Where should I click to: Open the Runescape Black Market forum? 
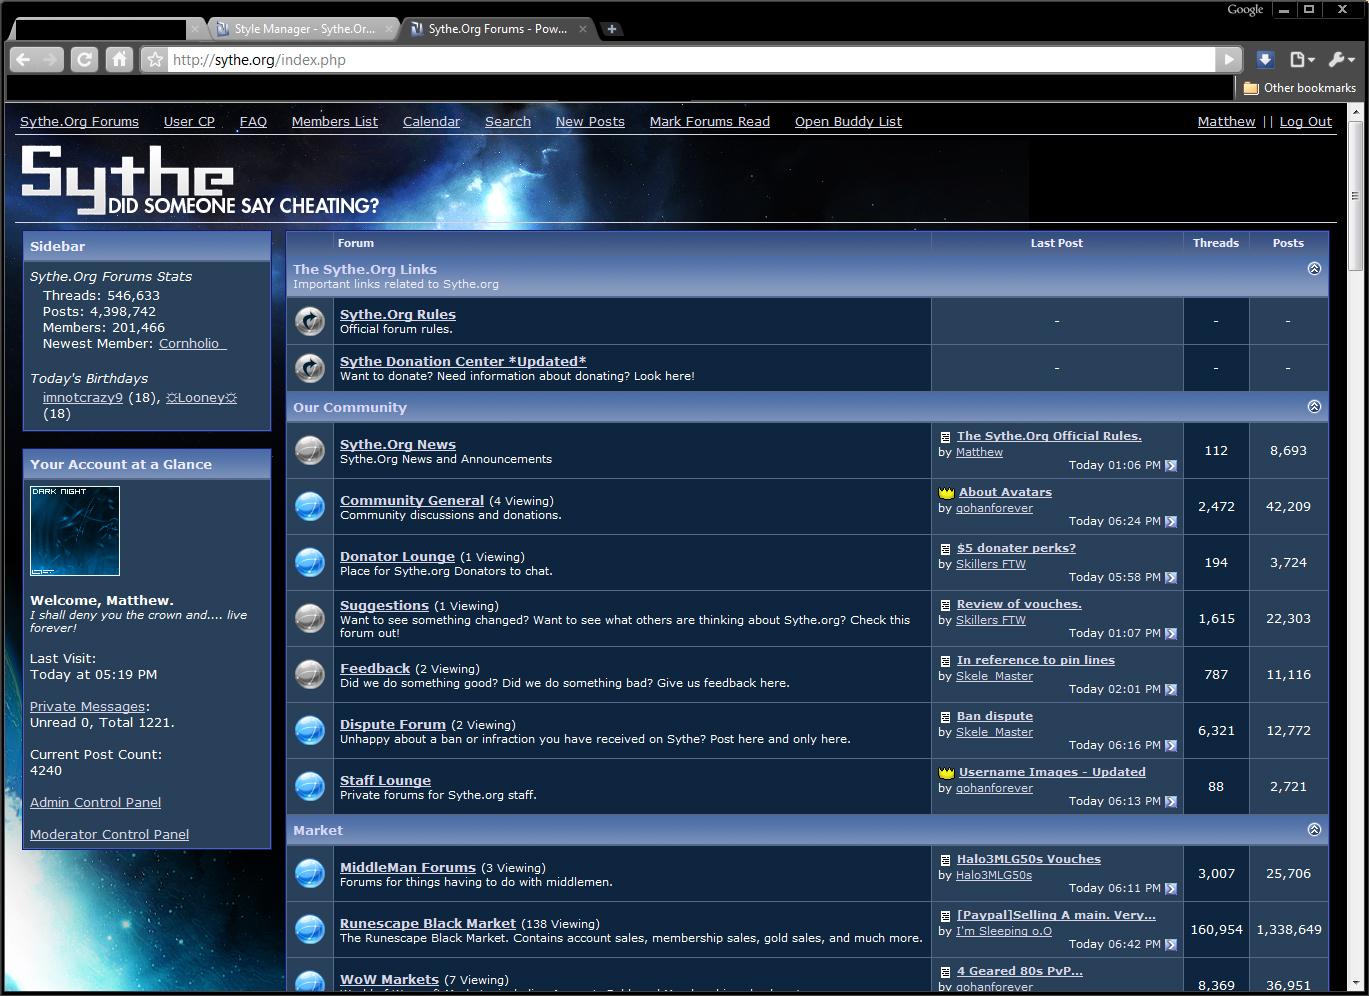pos(428,924)
